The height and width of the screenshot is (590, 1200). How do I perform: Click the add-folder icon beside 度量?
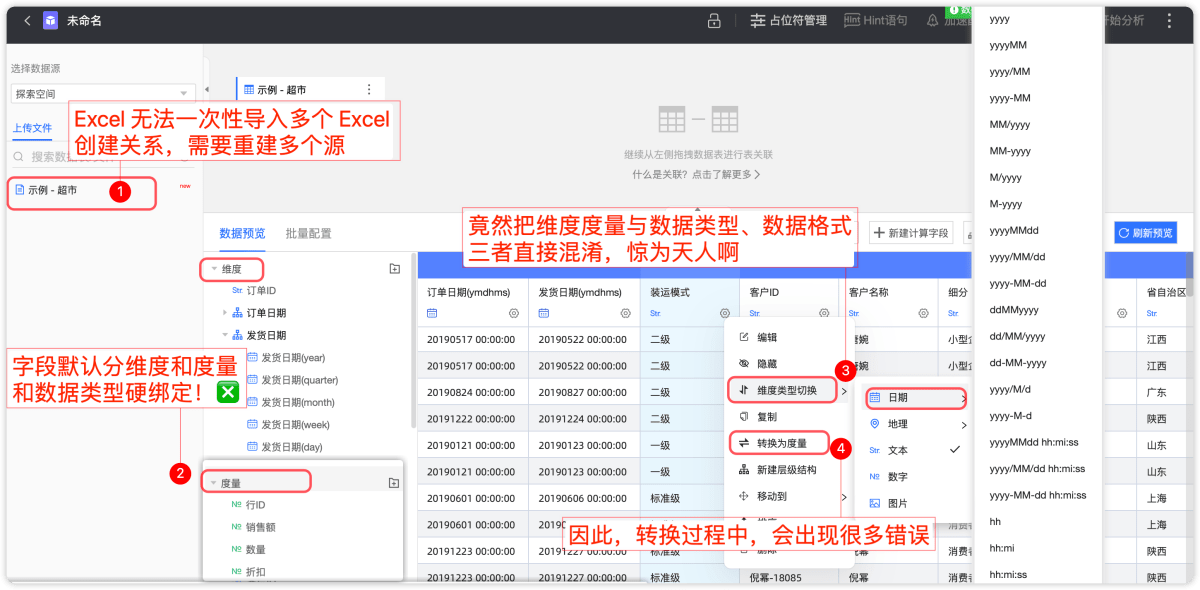click(394, 483)
